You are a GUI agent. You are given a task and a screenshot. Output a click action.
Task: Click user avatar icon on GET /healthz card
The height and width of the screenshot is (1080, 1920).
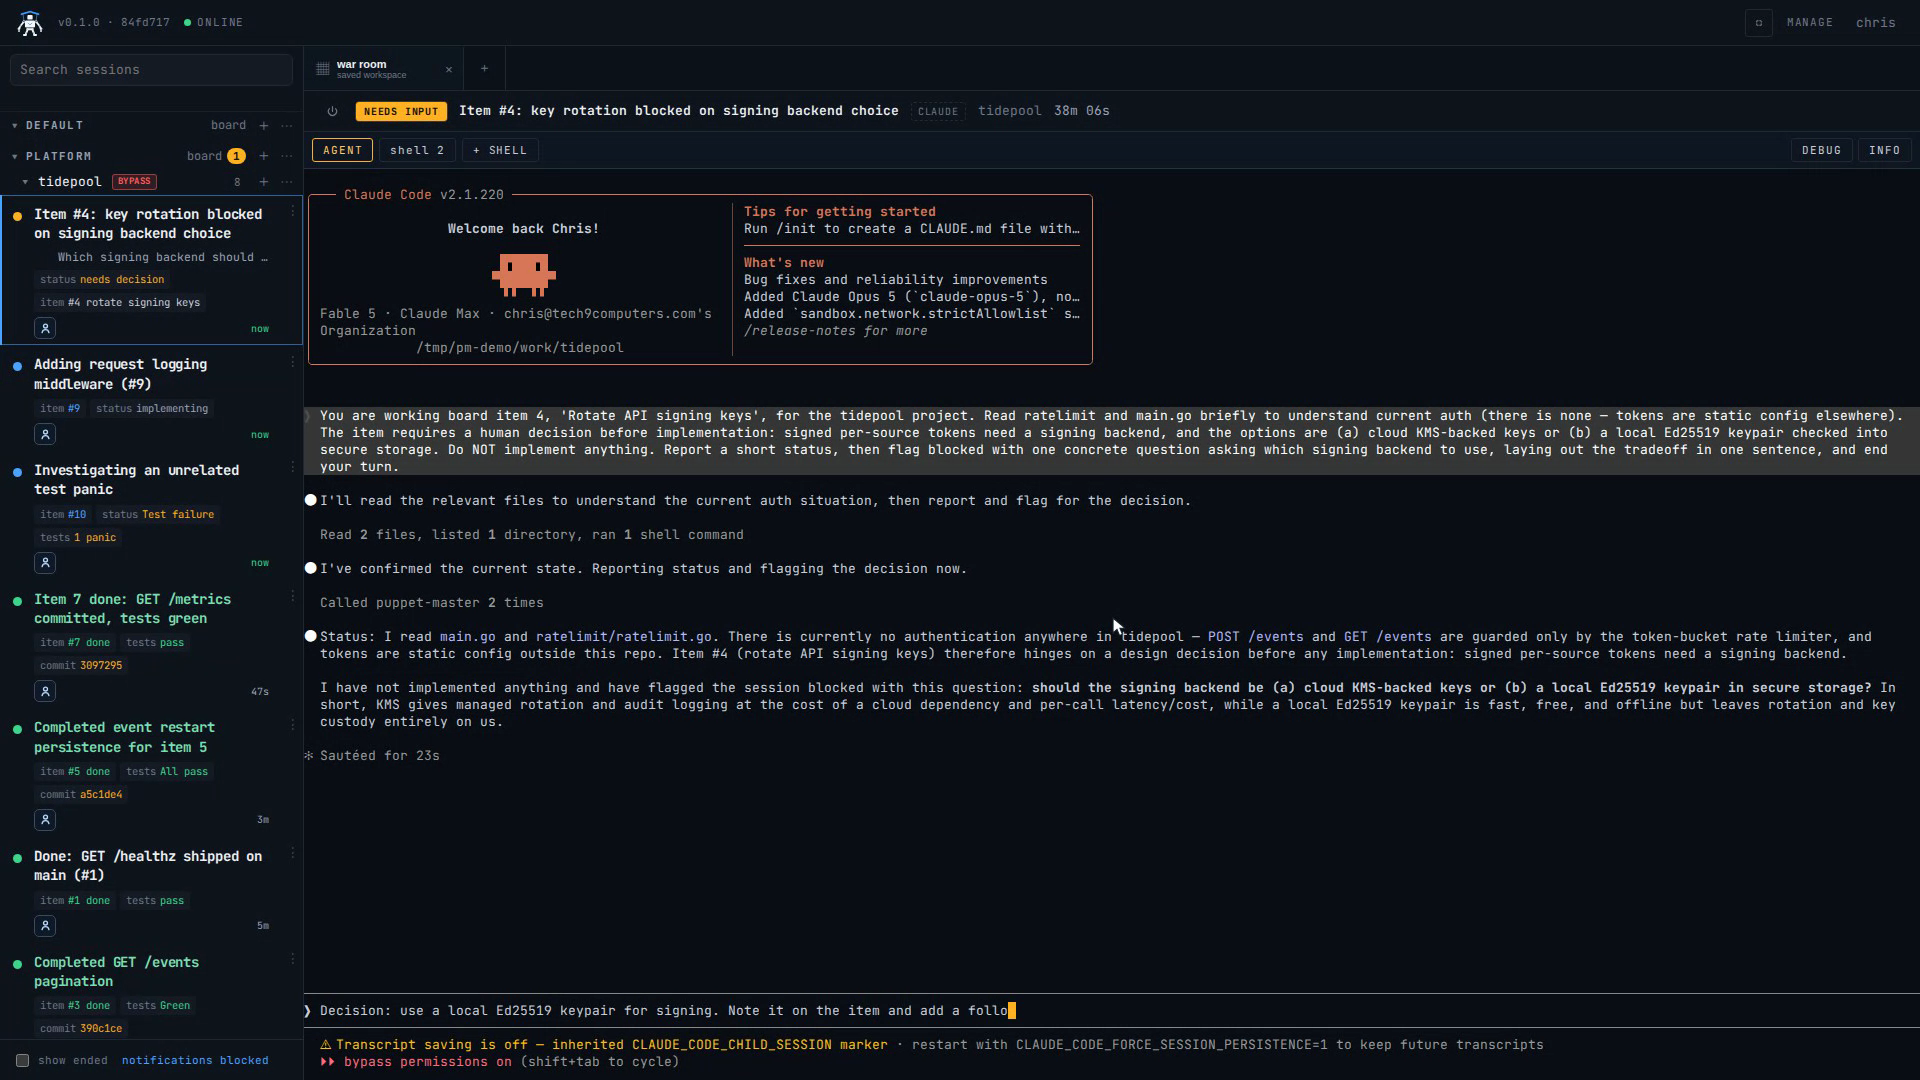(45, 926)
